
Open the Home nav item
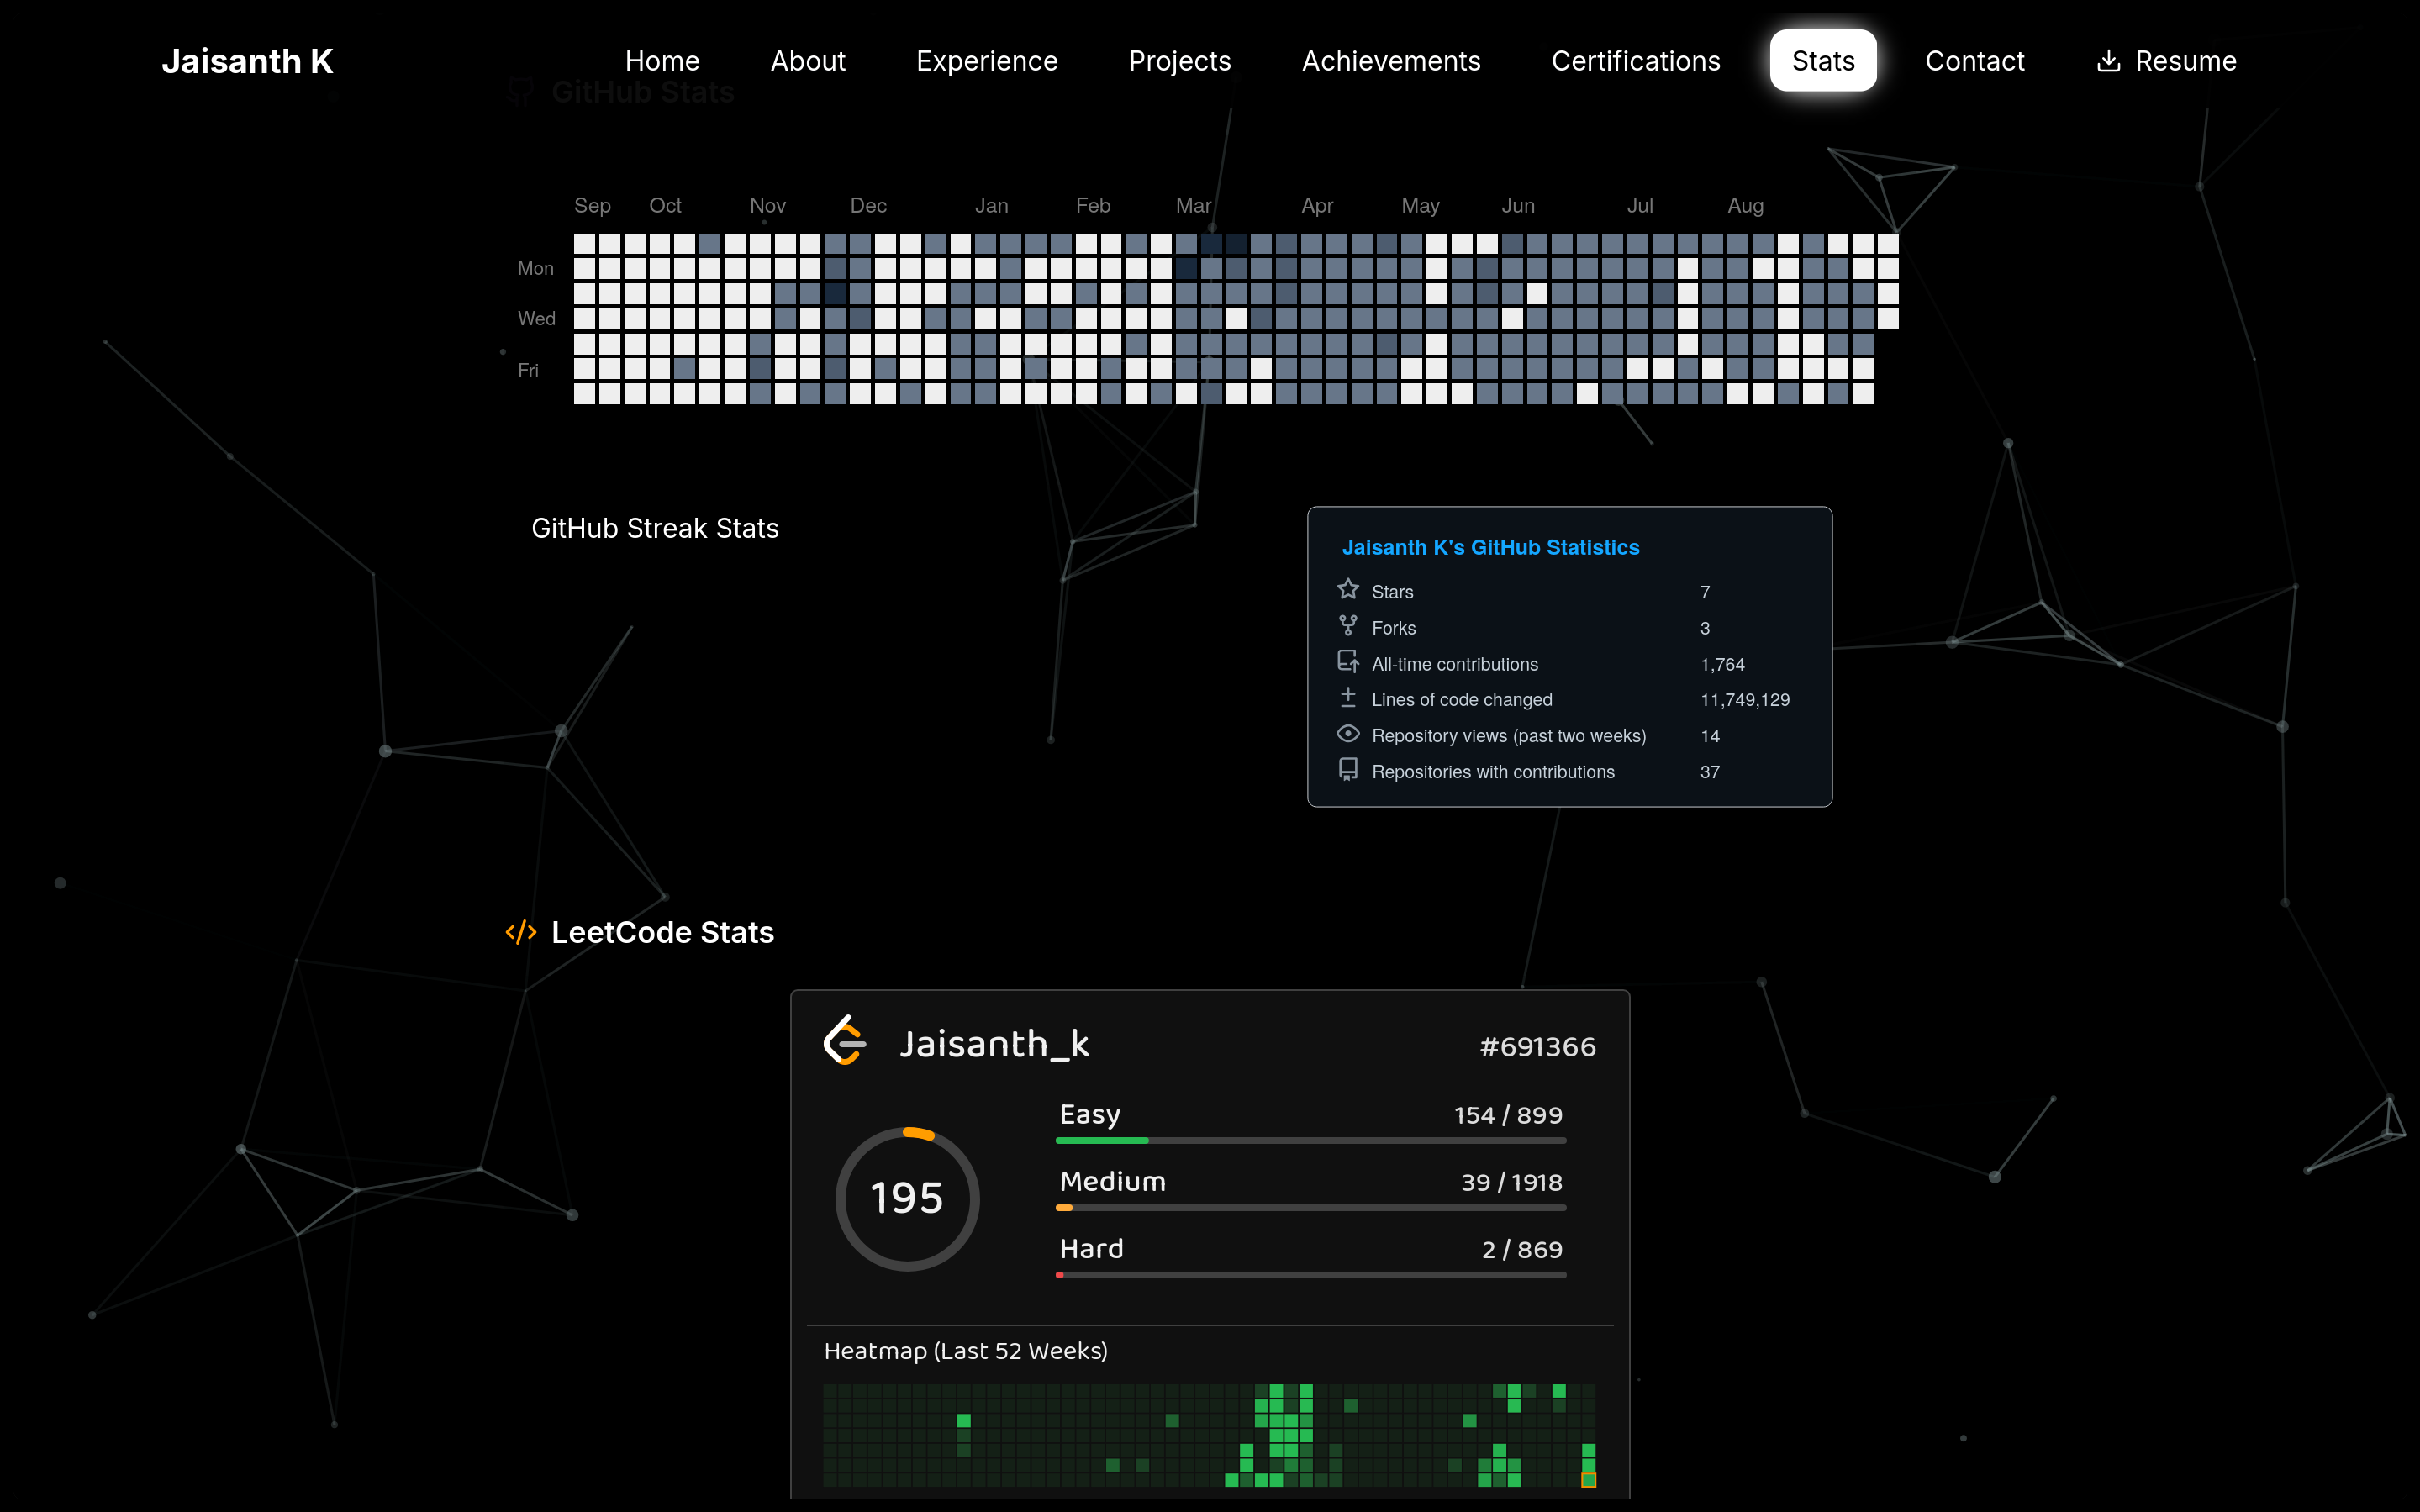pyautogui.click(x=662, y=61)
